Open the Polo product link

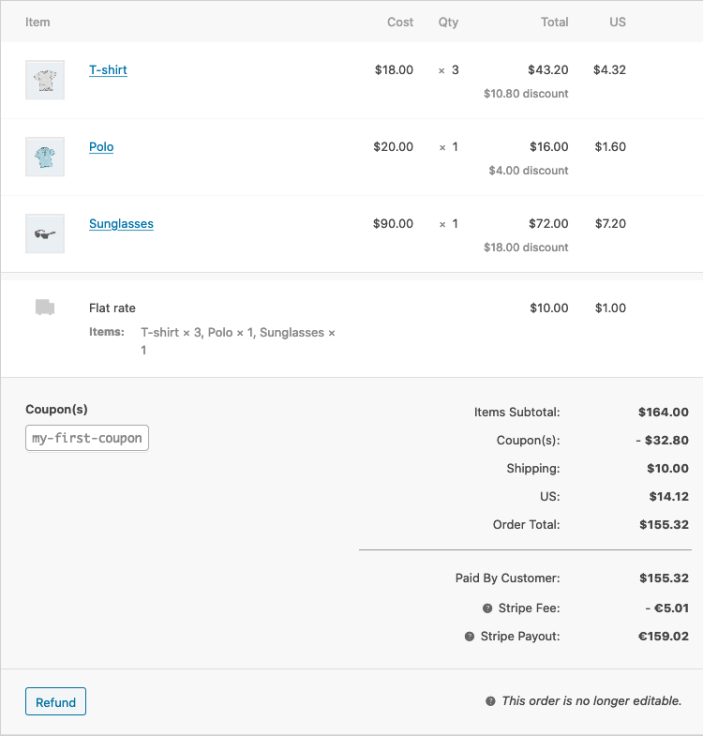click(101, 147)
